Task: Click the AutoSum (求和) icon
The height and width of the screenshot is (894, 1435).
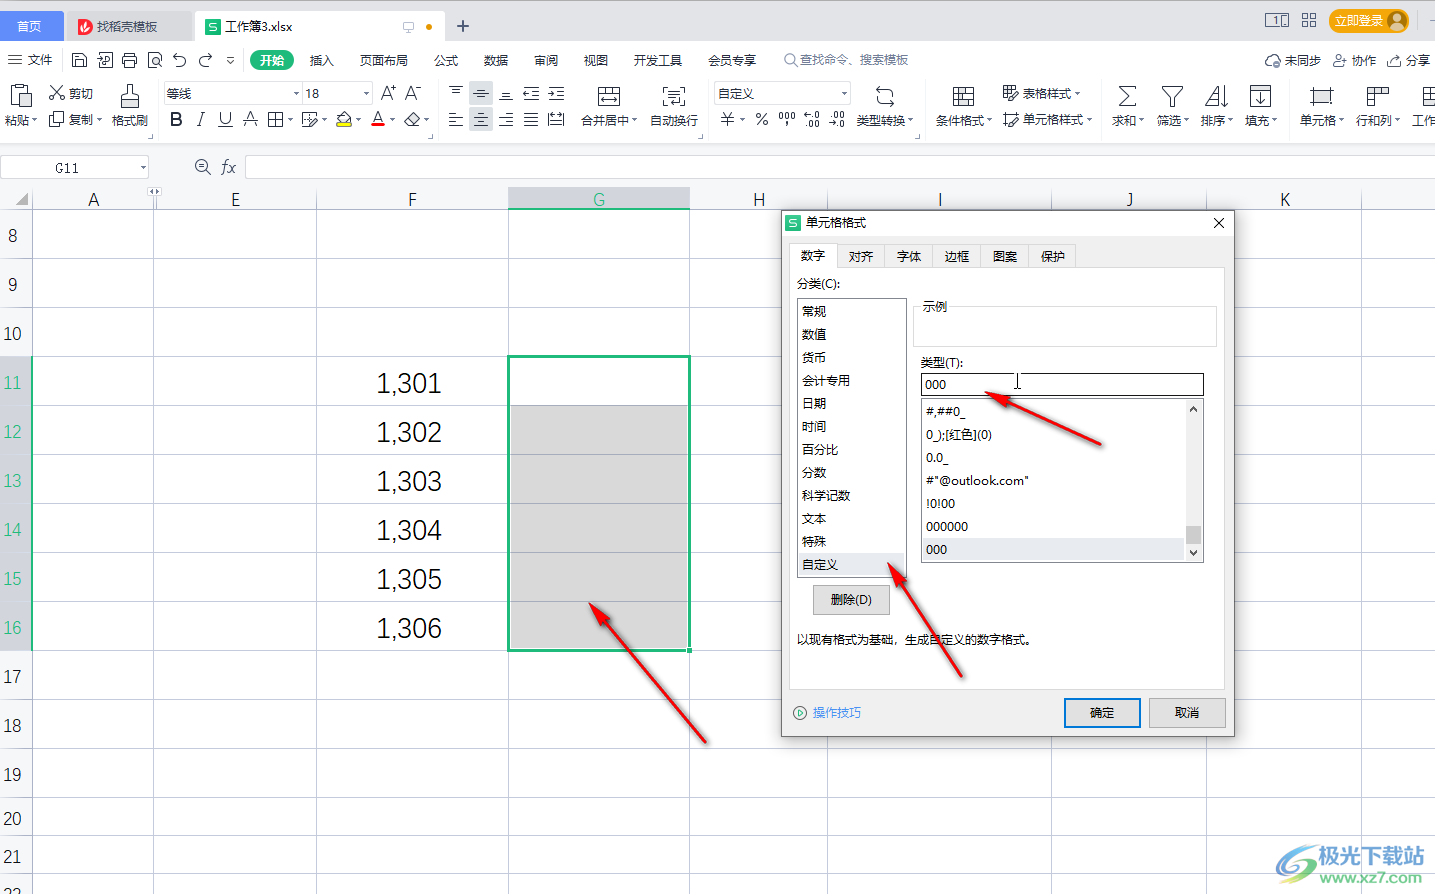Action: [1127, 96]
